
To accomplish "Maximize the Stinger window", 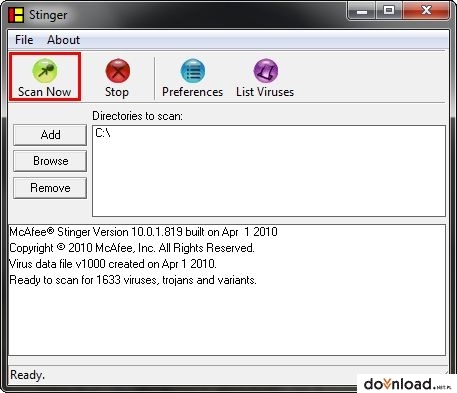I will pos(389,11).
